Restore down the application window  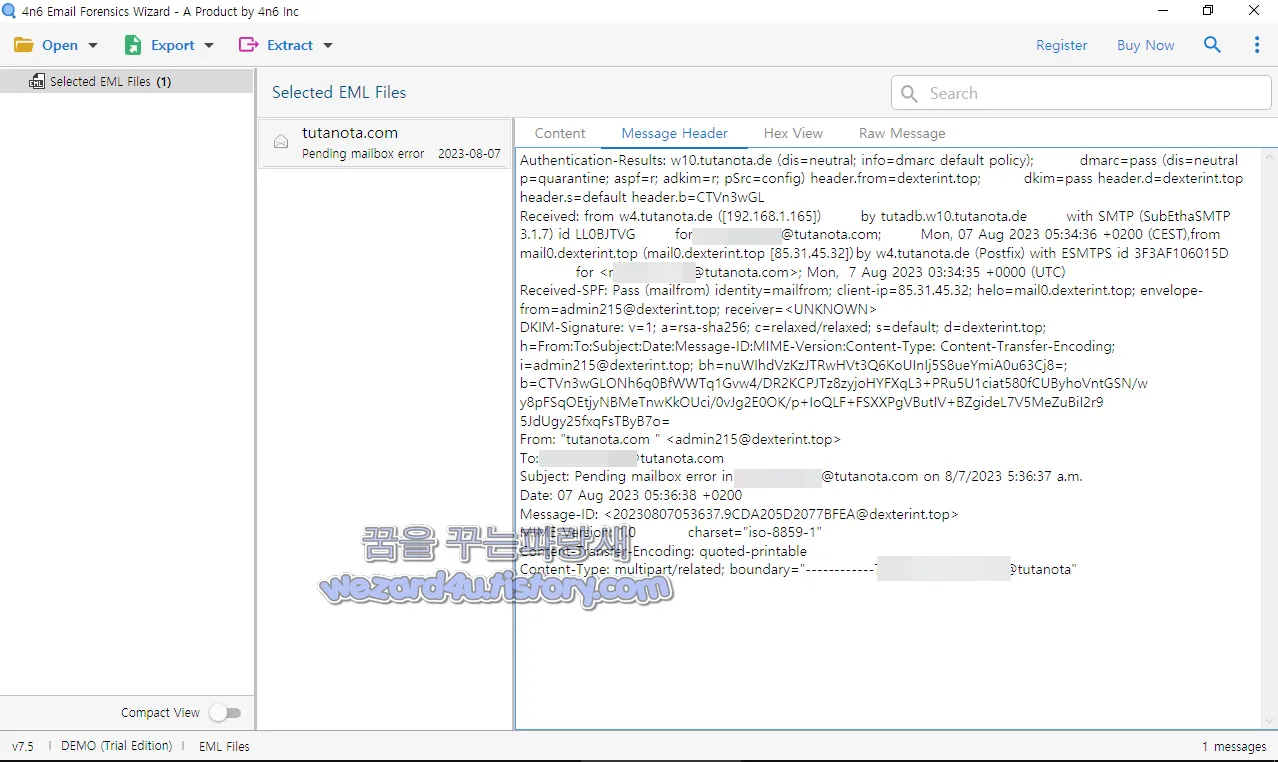pyautogui.click(x=1208, y=11)
